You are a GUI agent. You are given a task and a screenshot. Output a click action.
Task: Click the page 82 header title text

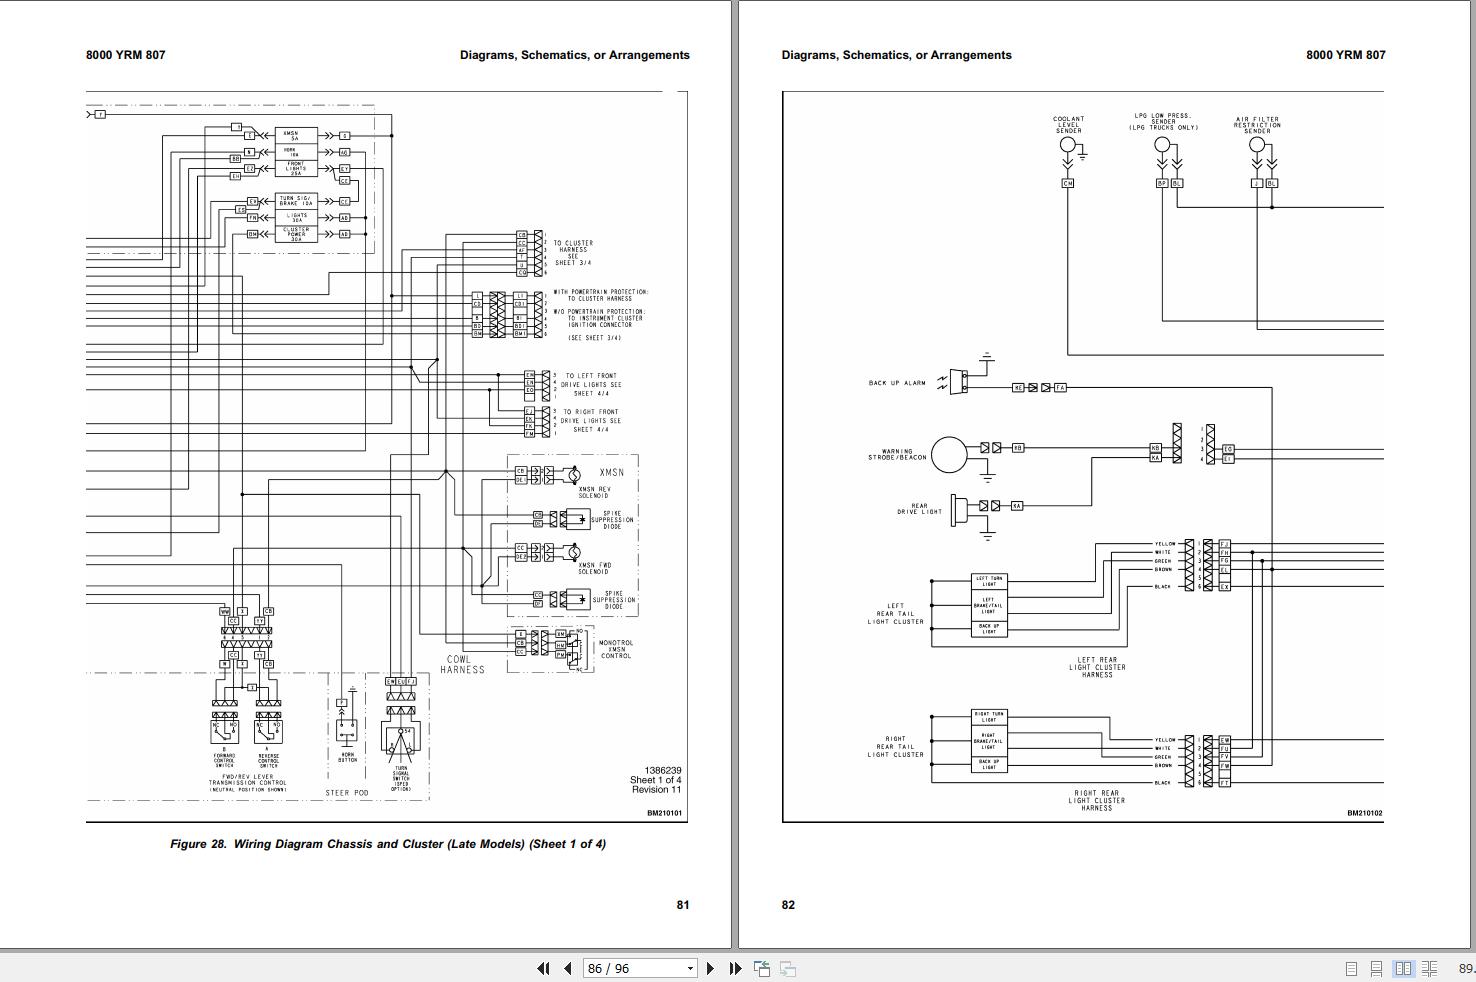pos(896,55)
